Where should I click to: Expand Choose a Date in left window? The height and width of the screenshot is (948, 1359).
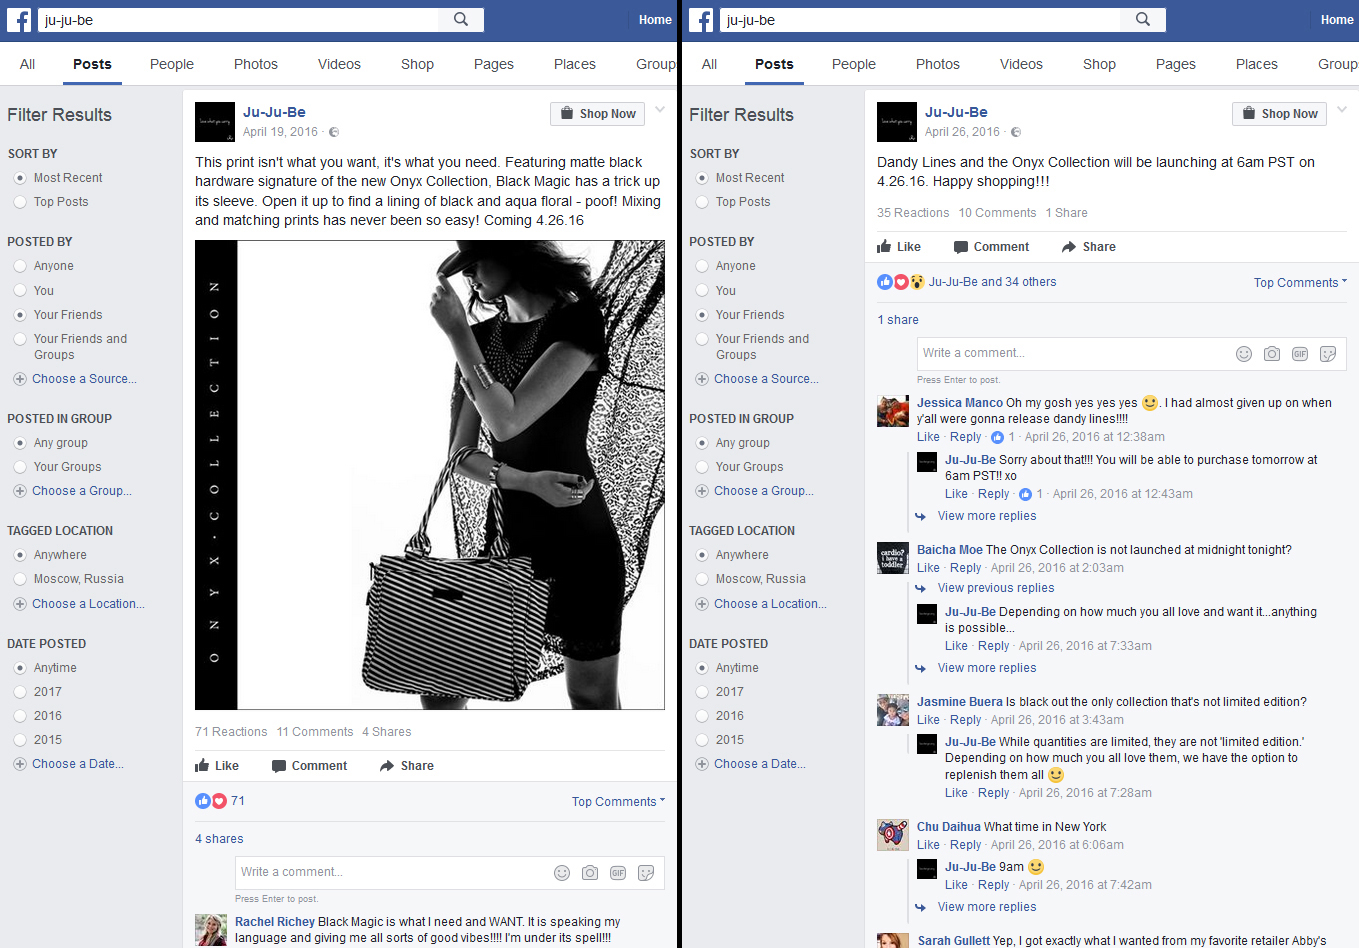pos(69,764)
